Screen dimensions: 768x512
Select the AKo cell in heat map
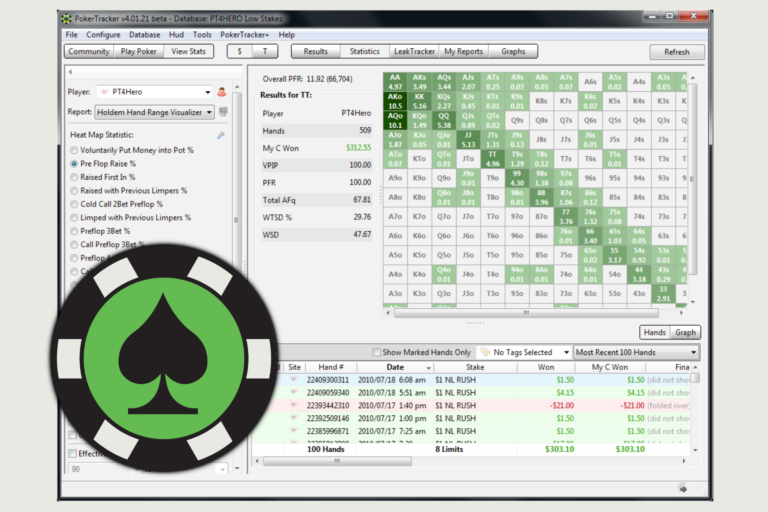click(x=395, y=101)
